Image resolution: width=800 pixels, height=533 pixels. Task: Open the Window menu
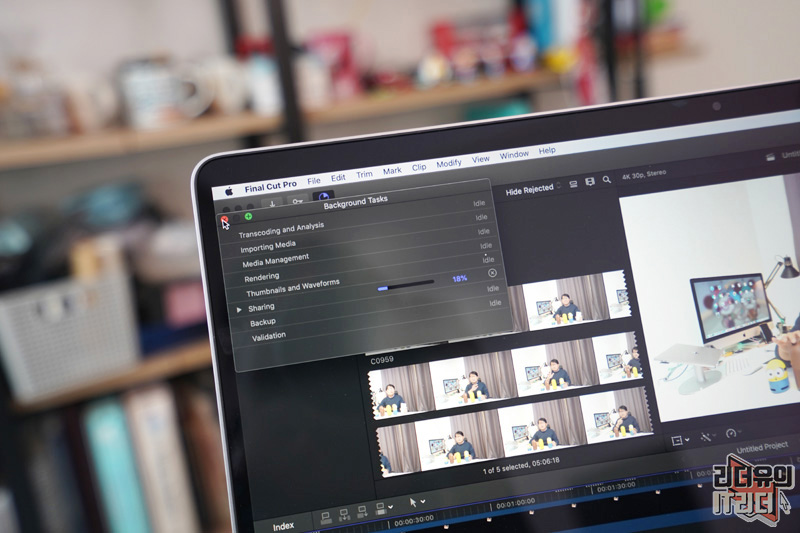click(x=514, y=155)
